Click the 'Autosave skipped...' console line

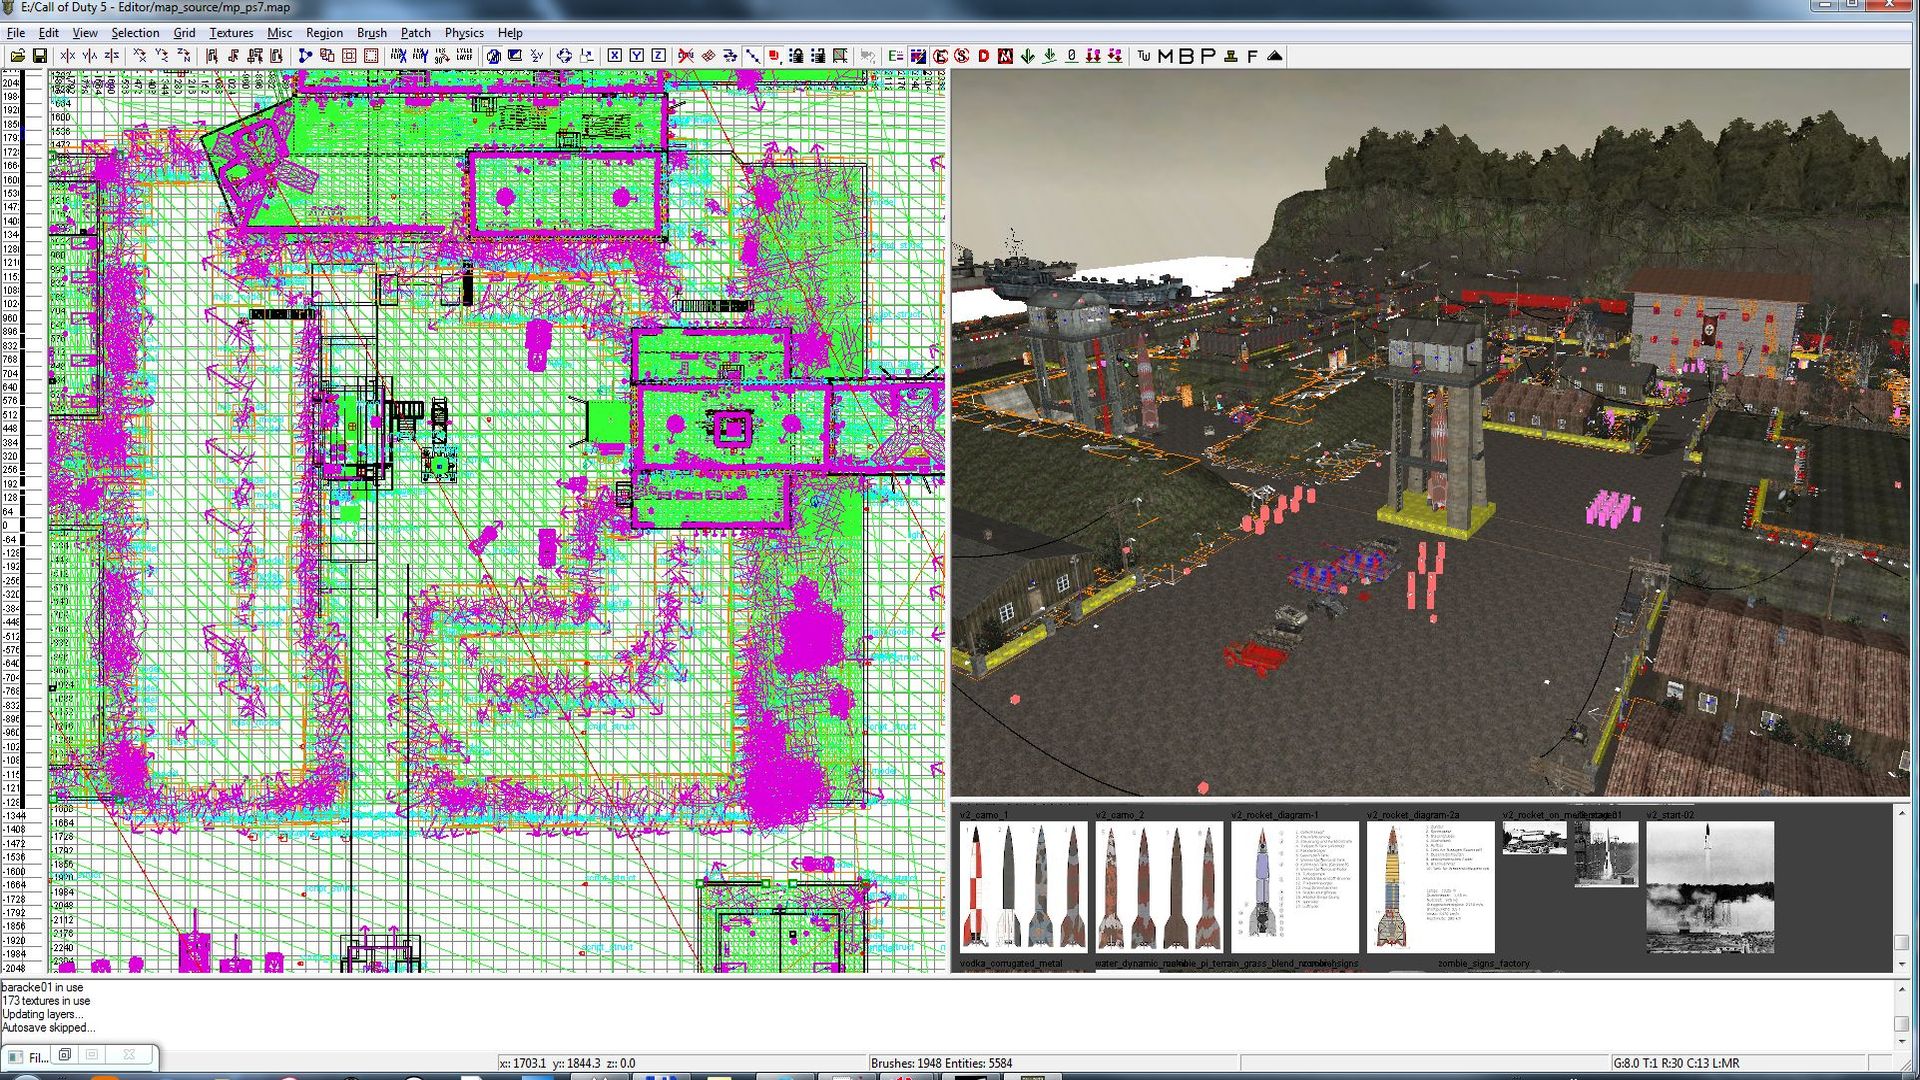[48, 1028]
